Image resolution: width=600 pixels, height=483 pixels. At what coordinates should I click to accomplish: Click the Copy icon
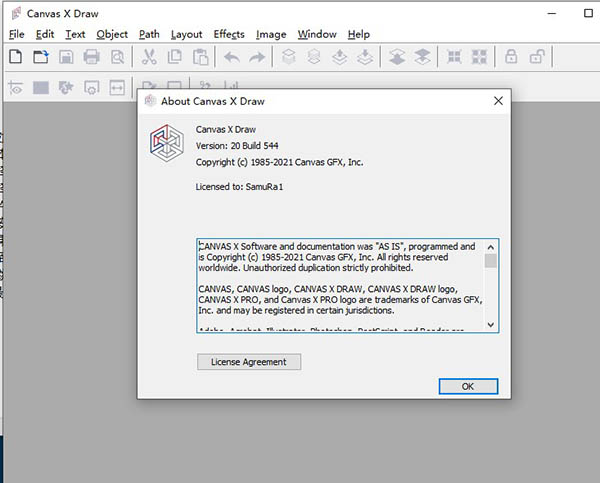pyautogui.click(x=175, y=57)
